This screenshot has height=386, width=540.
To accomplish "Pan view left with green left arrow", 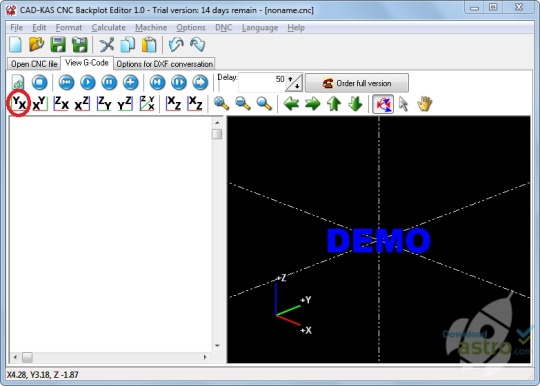I will [291, 103].
